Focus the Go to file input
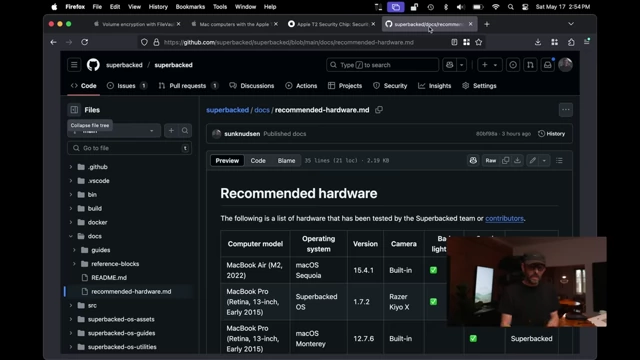 (129, 148)
